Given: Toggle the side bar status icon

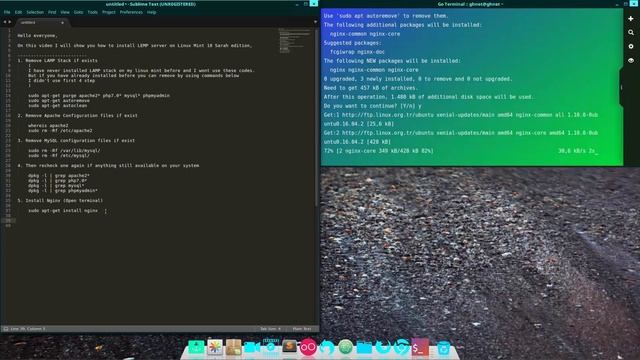Looking at the screenshot, I should coord(6,329).
